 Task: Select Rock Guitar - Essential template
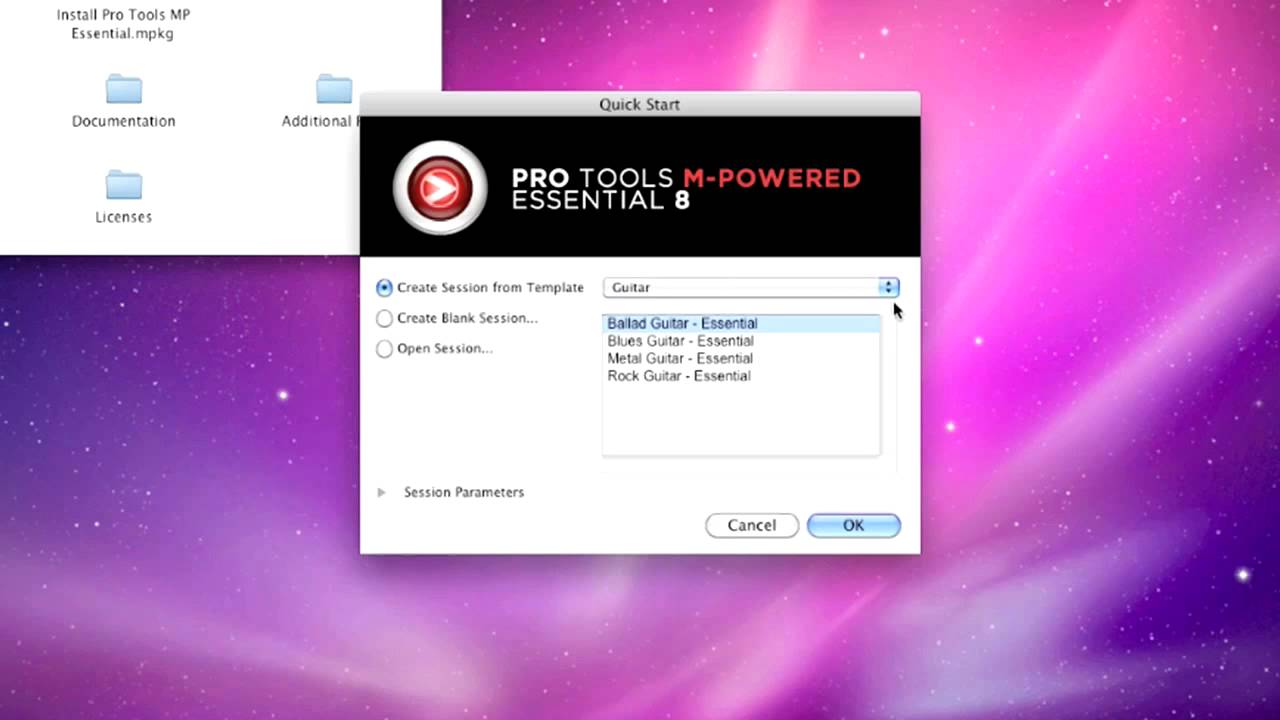pos(741,376)
